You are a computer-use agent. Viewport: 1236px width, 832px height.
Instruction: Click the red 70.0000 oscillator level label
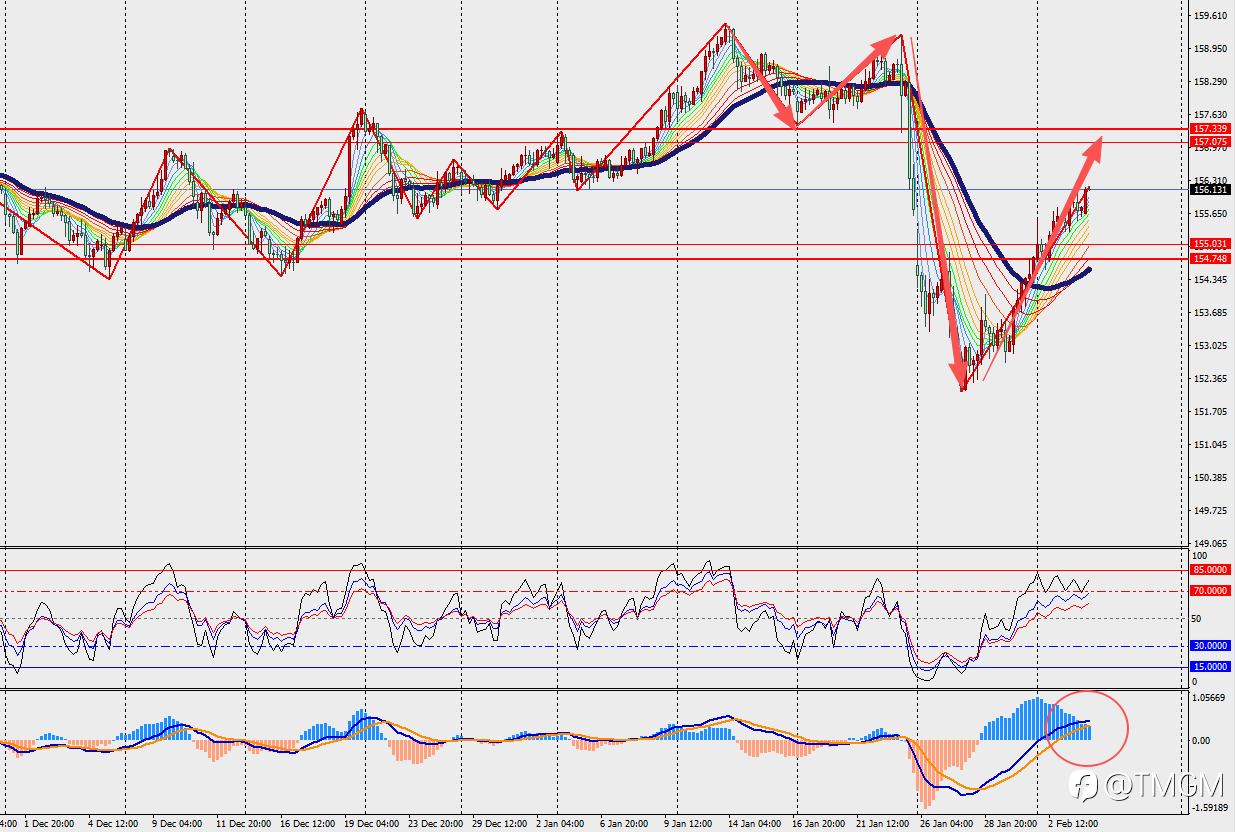[1210, 591]
